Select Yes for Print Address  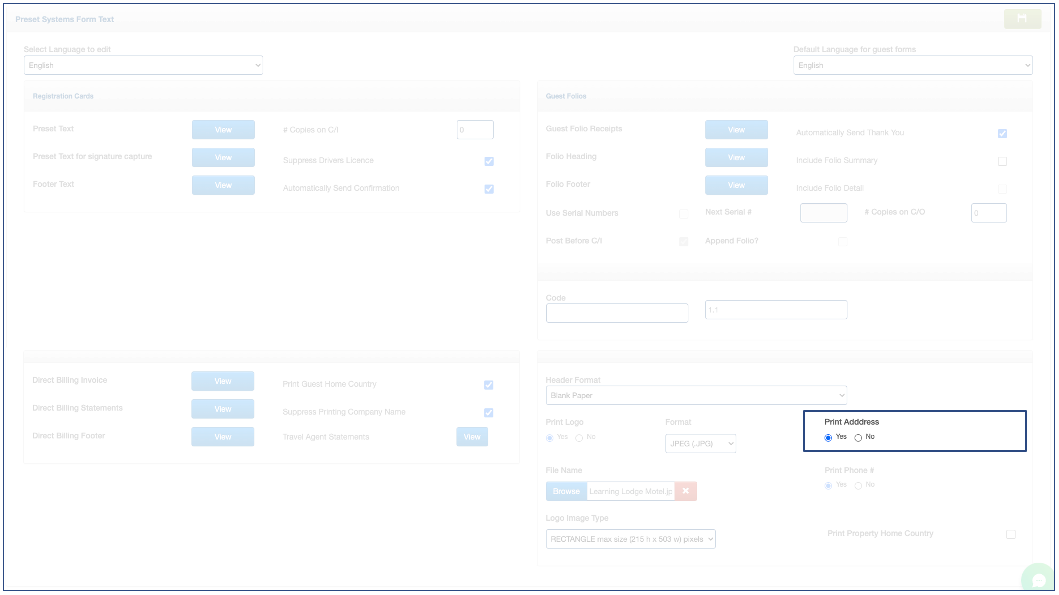[x=828, y=437]
